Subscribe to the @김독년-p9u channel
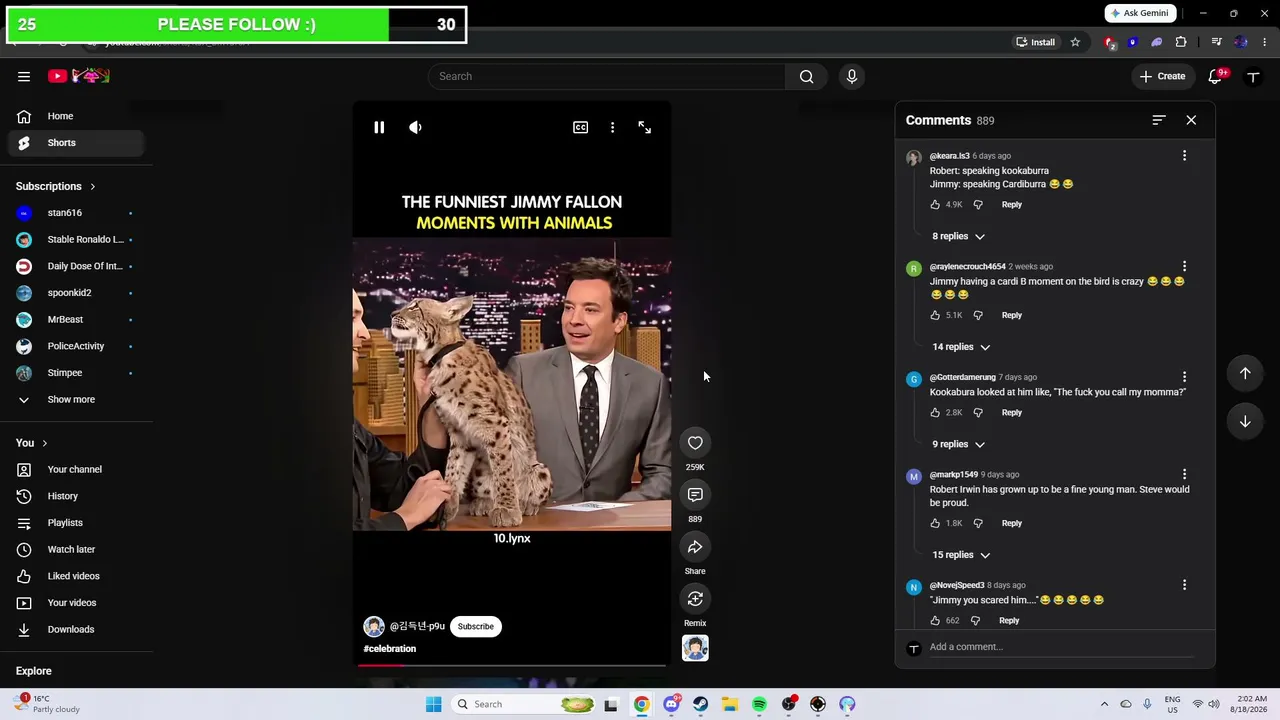 tap(476, 626)
